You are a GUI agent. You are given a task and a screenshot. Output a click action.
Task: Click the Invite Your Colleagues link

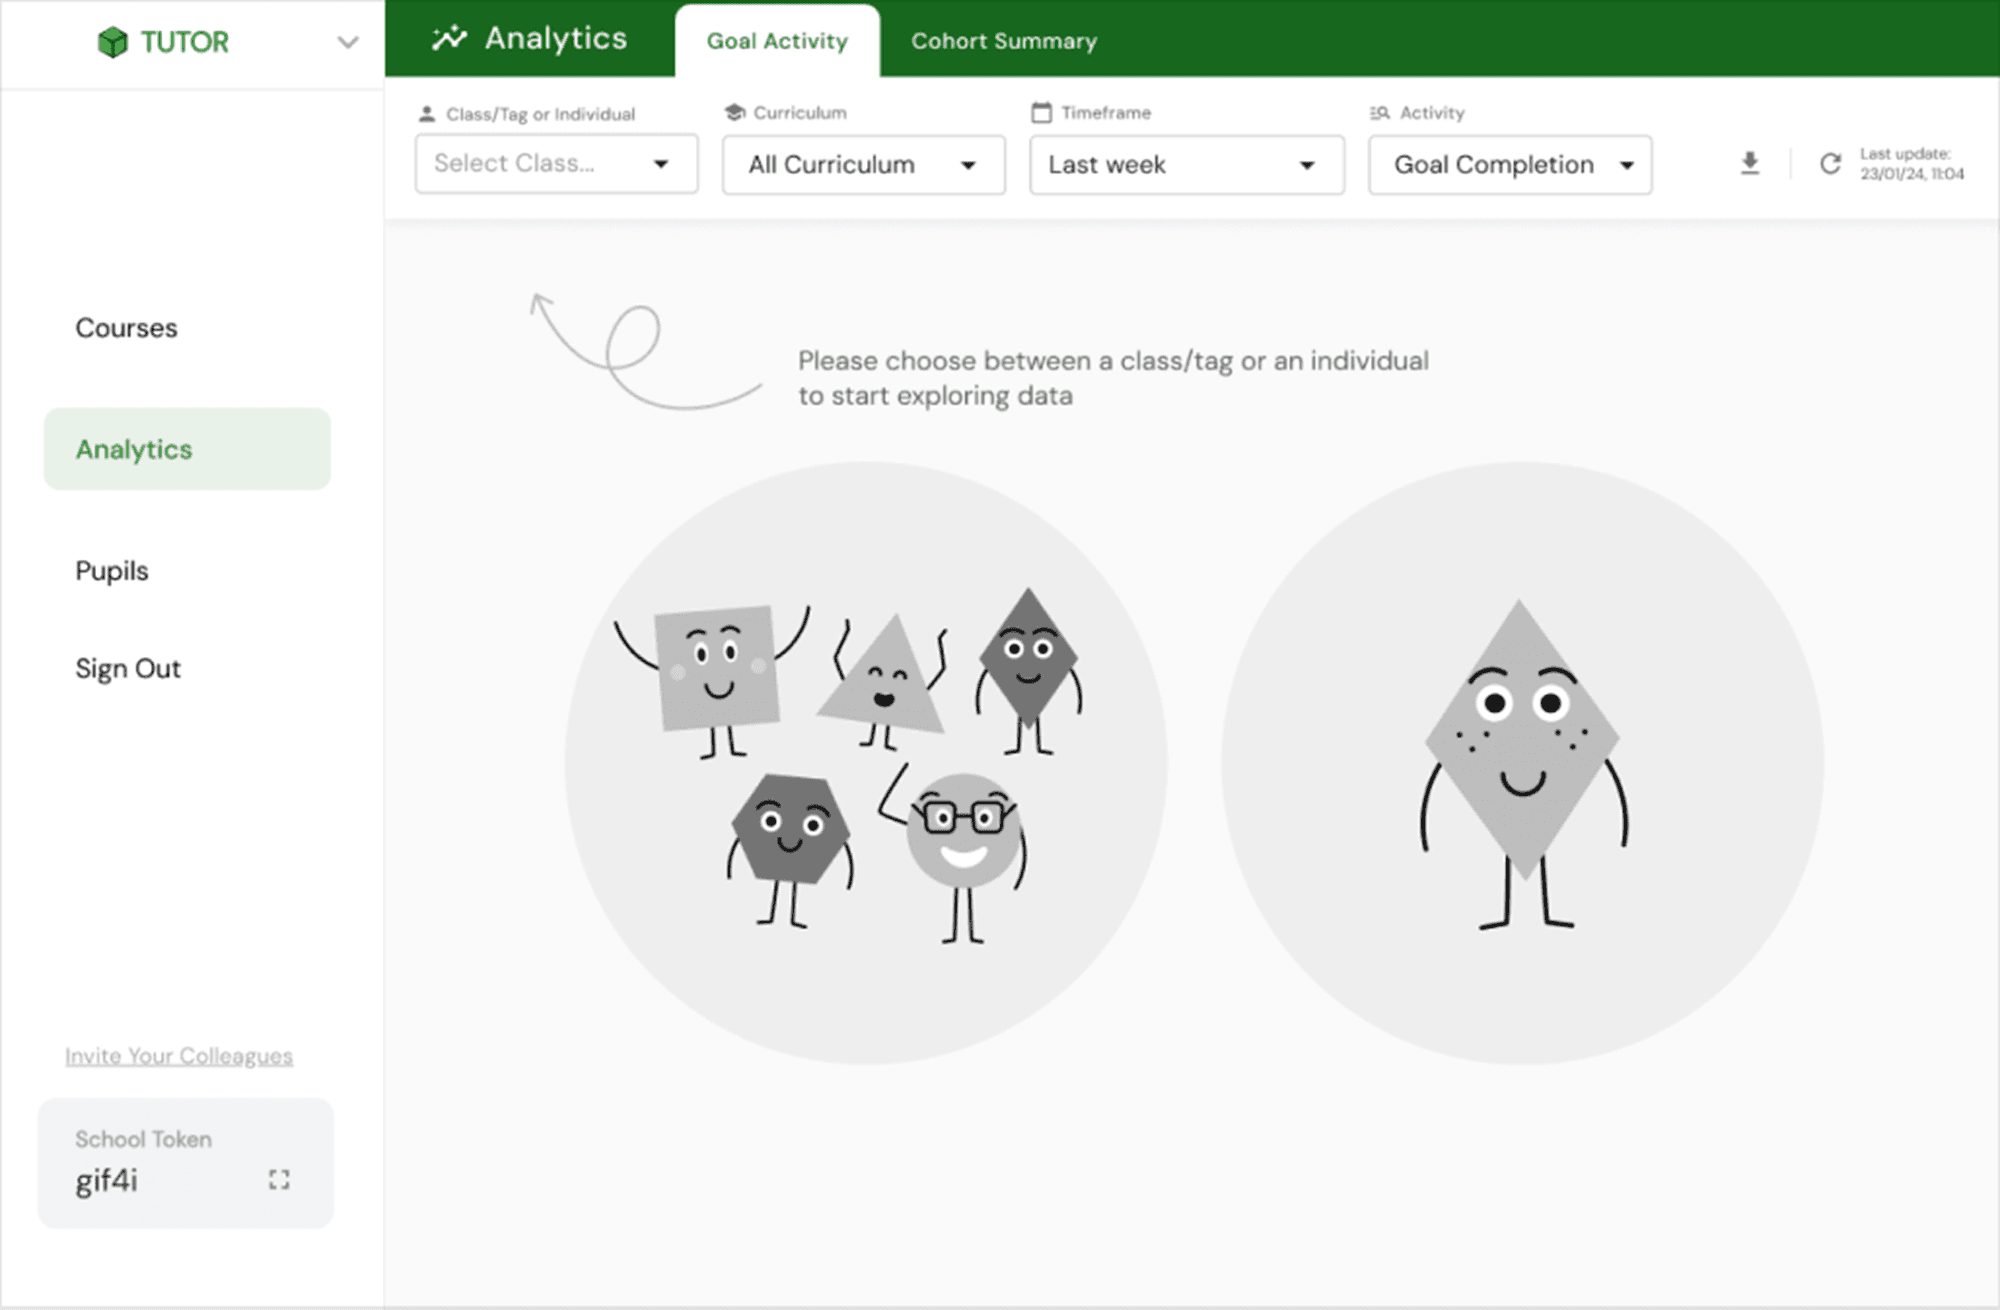[x=179, y=1056]
